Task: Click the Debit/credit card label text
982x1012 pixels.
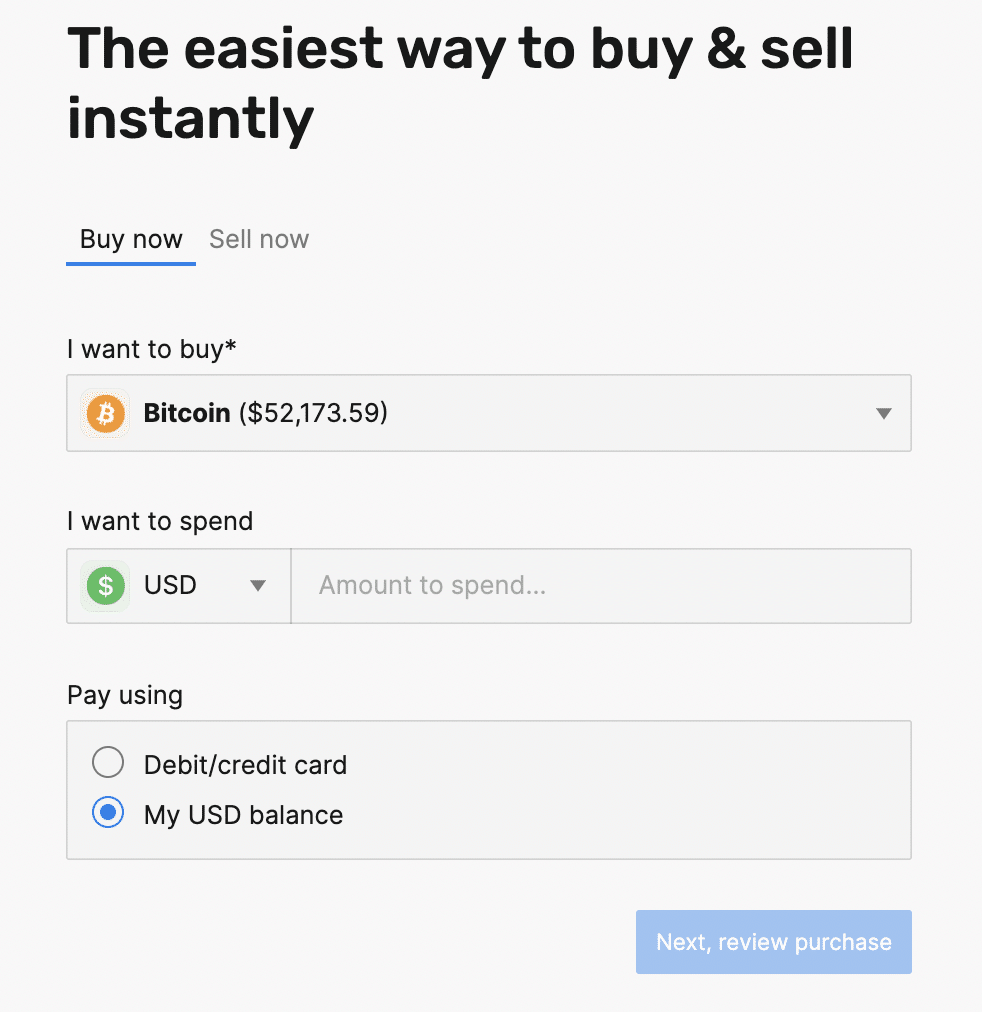Action: click(245, 765)
